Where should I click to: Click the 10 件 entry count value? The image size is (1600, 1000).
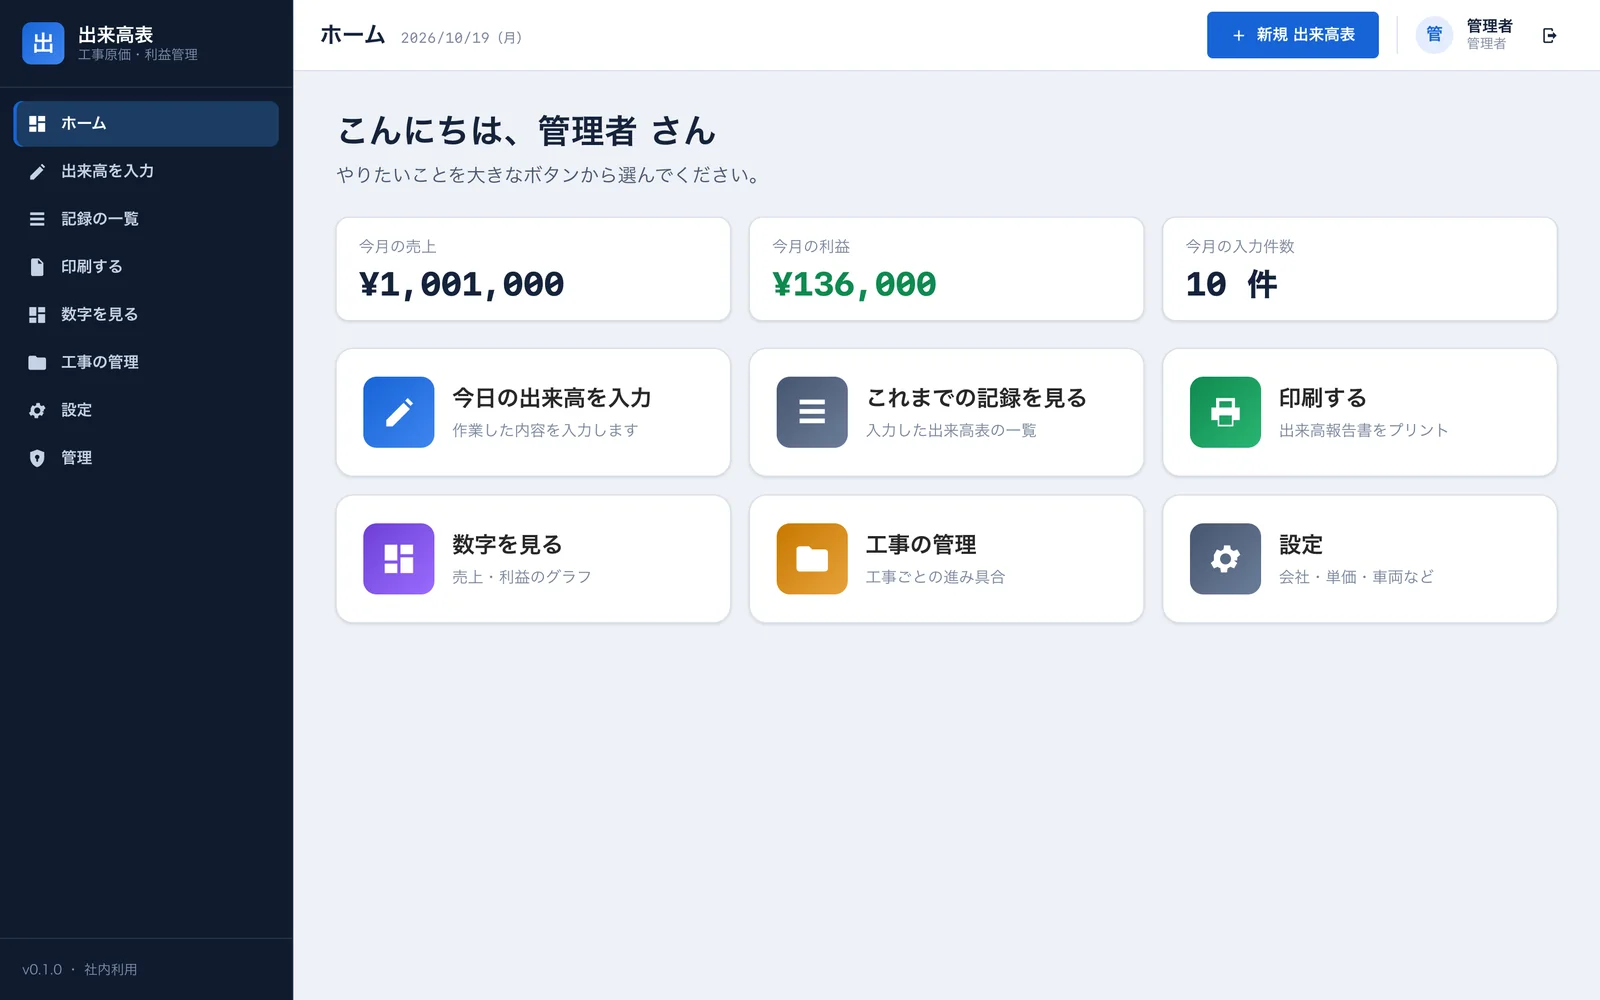click(1232, 285)
